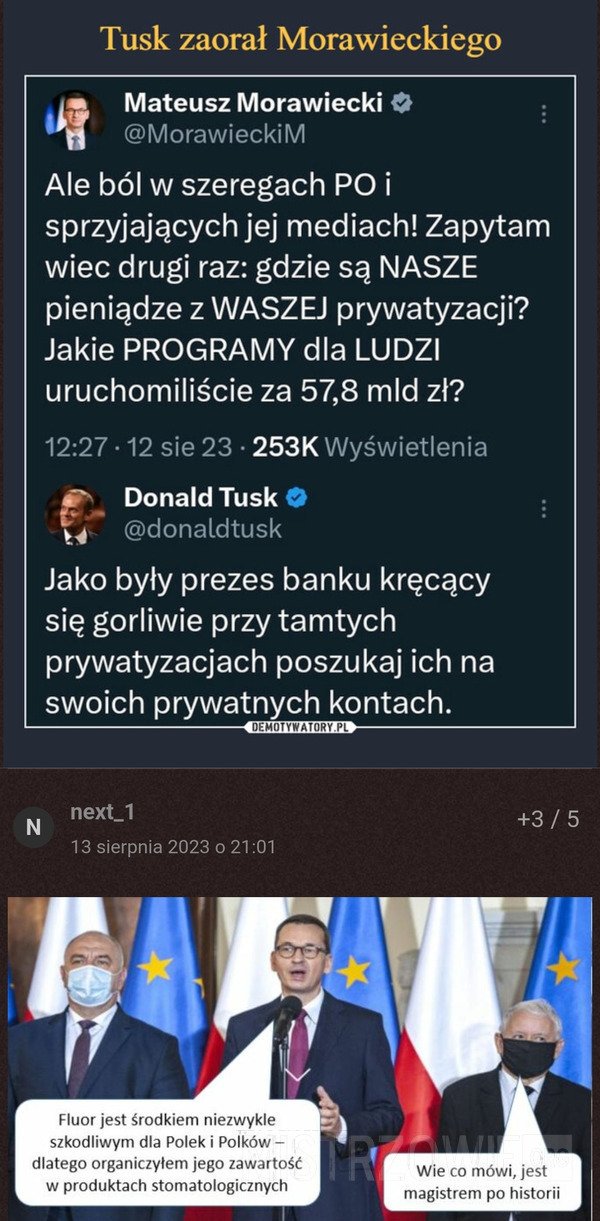600x1221 pixels.
Task: Open the press conference image in comment
Action: (x=300, y=1000)
